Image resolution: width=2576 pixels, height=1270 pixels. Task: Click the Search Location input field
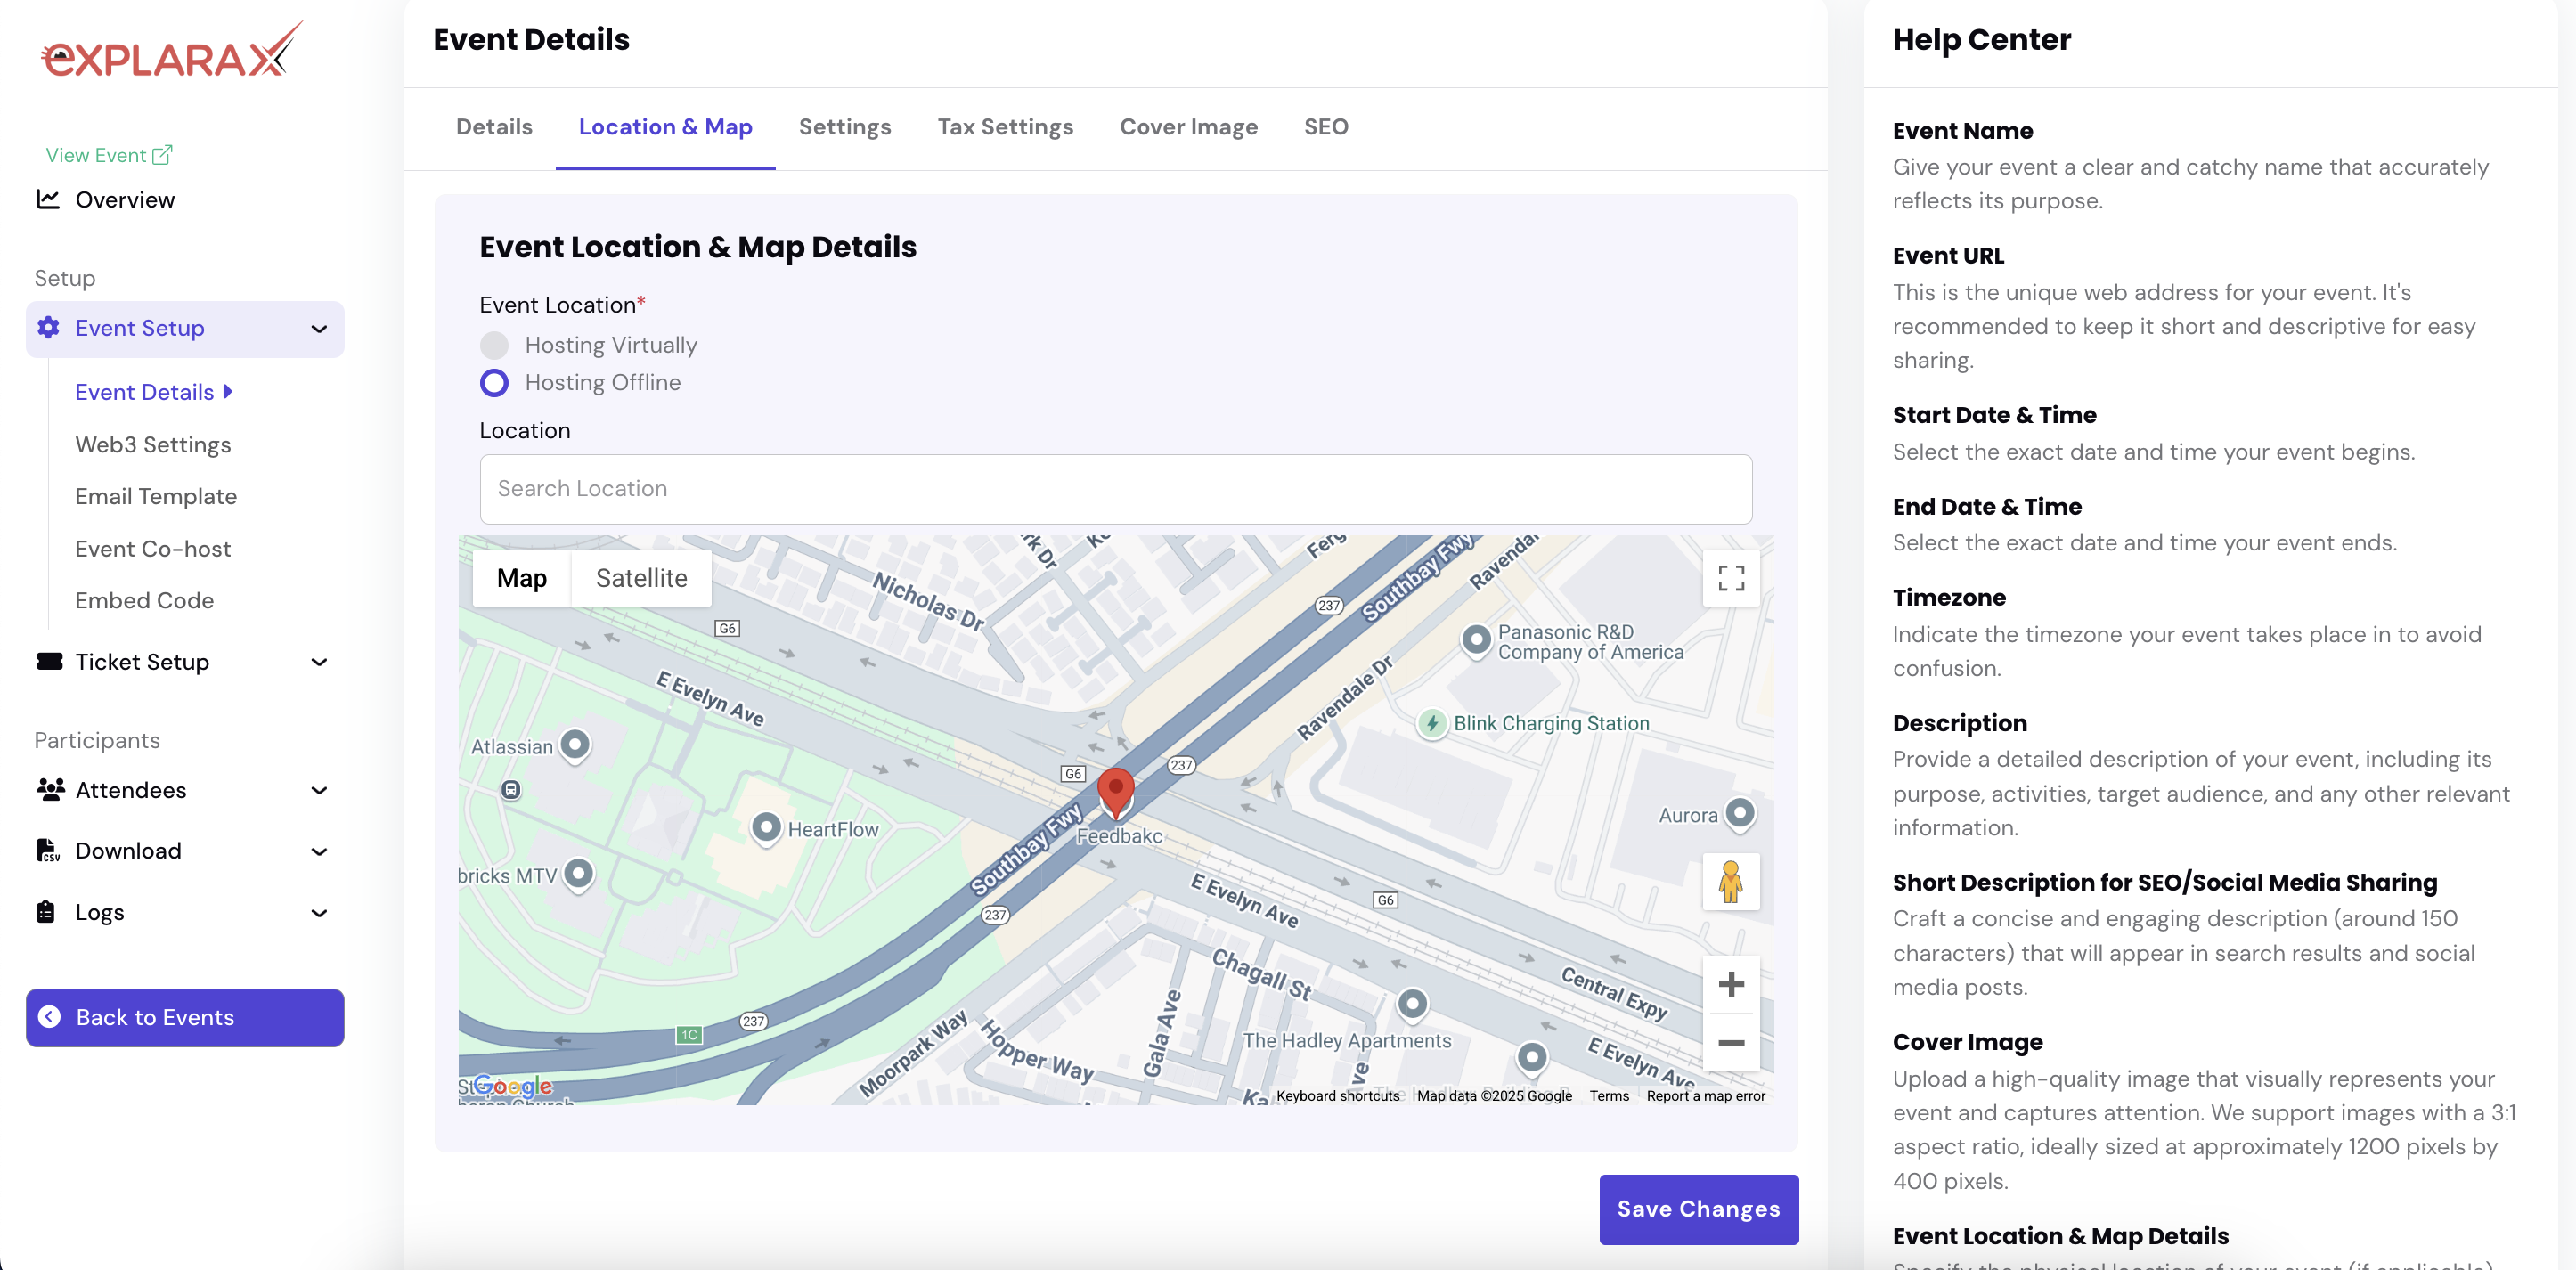pyautogui.click(x=1115, y=489)
